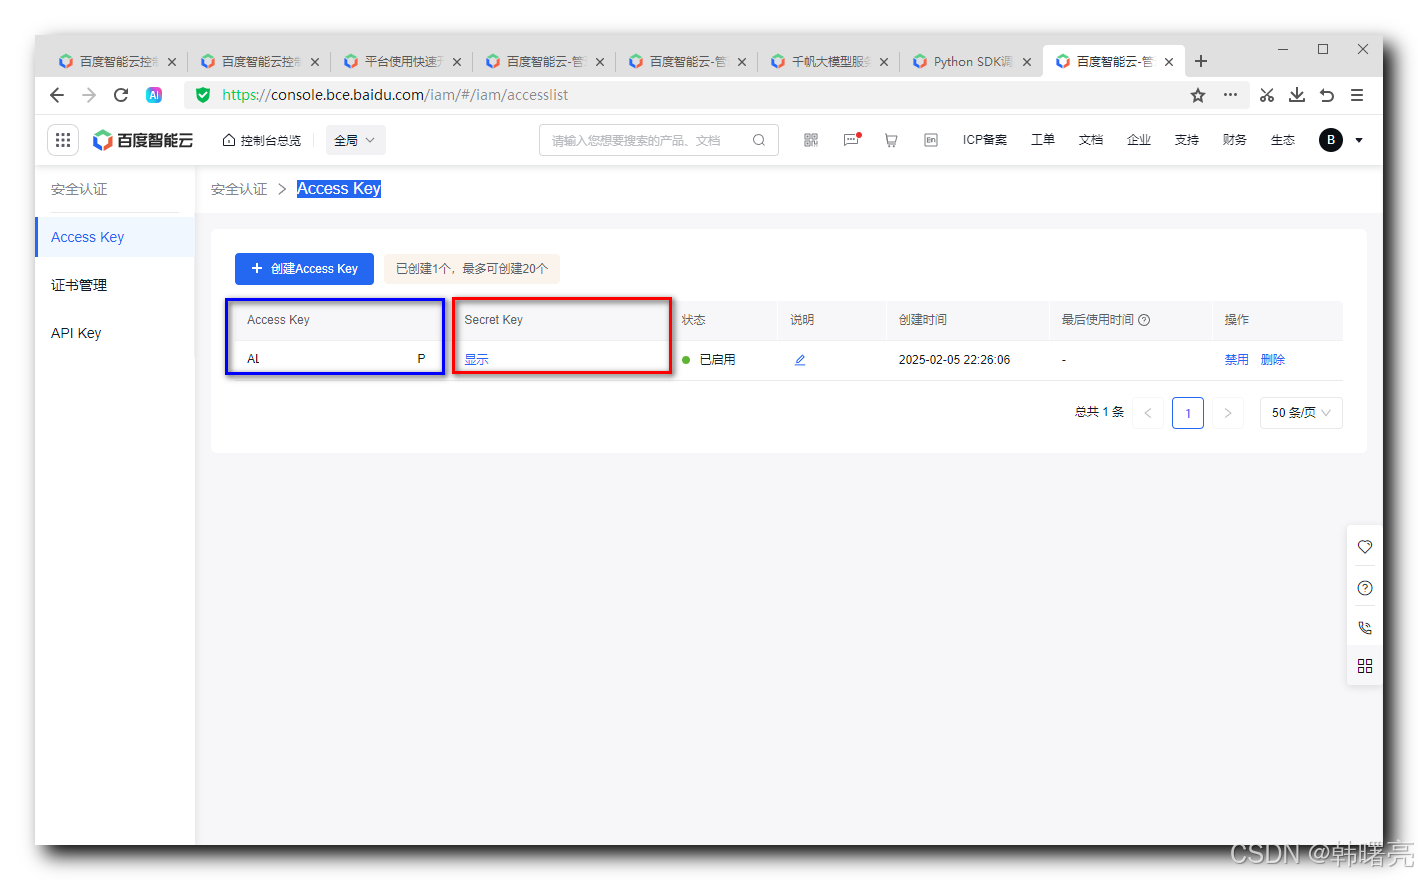Click the language switch icon in header
The width and height of the screenshot is (1418, 880).
click(x=931, y=140)
